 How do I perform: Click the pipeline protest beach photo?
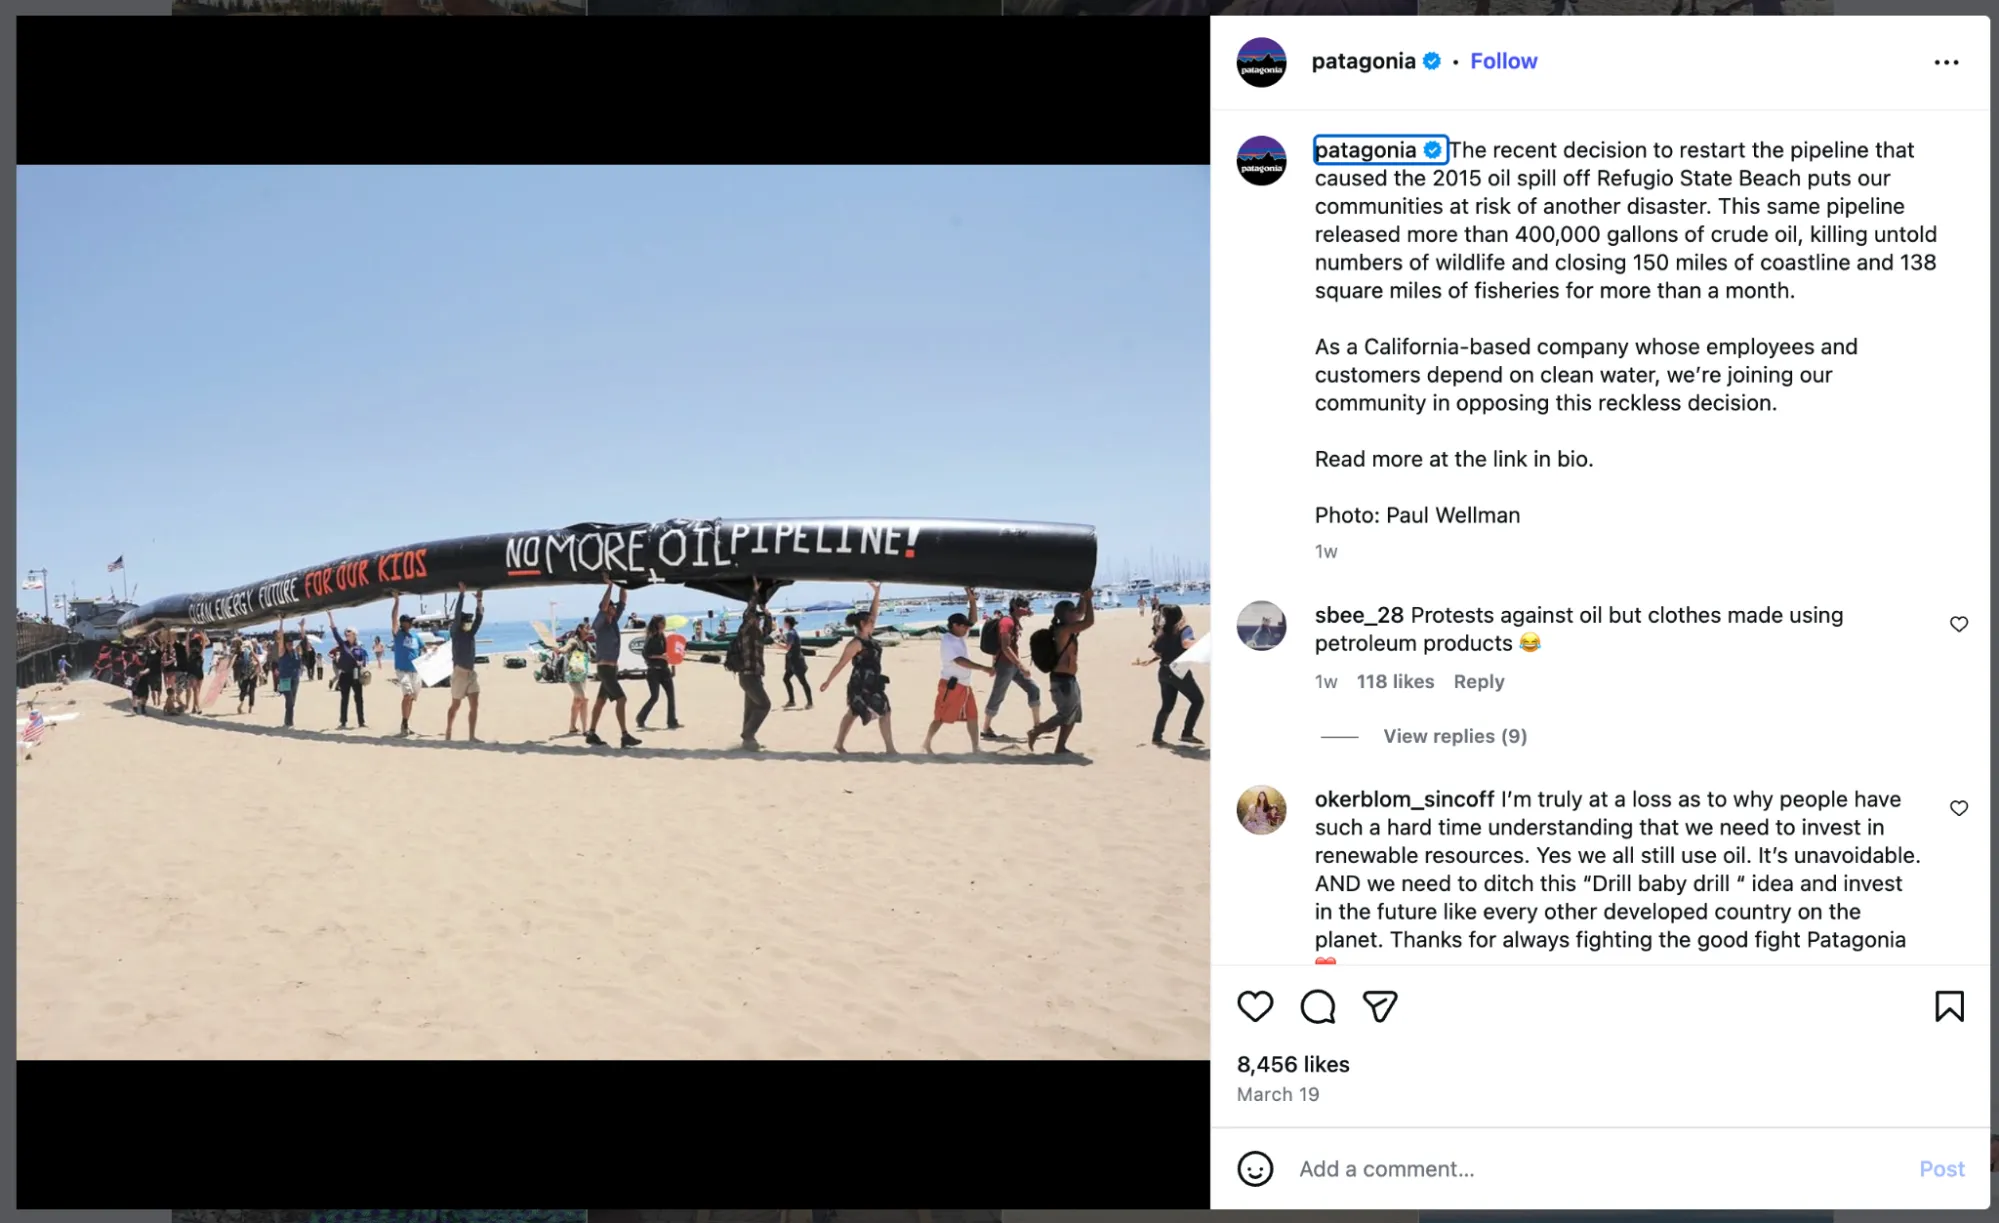tap(613, 612)
